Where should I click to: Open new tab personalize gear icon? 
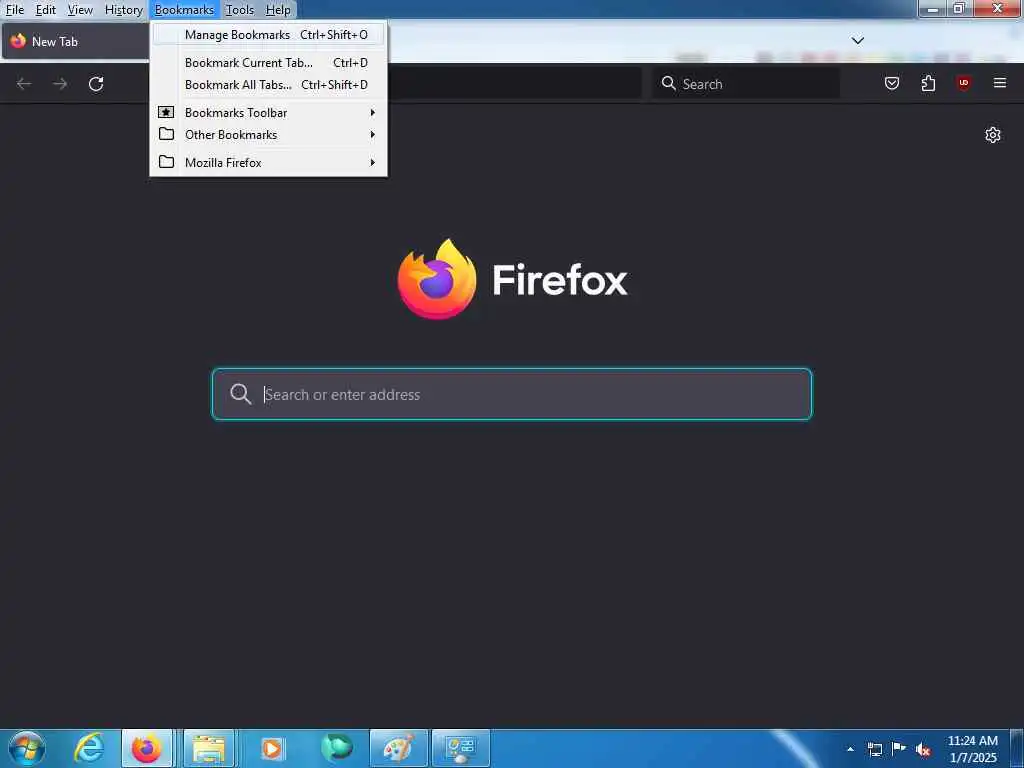[x=993, y=135]
